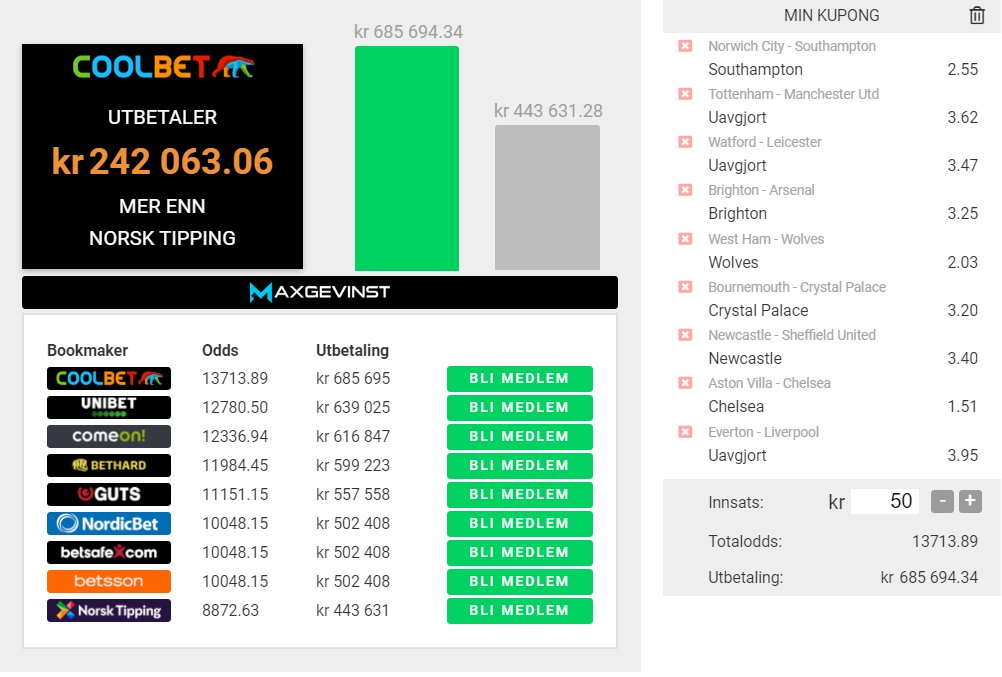
Task: Click the Bookmaker column header
Action: (x=88, y=350)
